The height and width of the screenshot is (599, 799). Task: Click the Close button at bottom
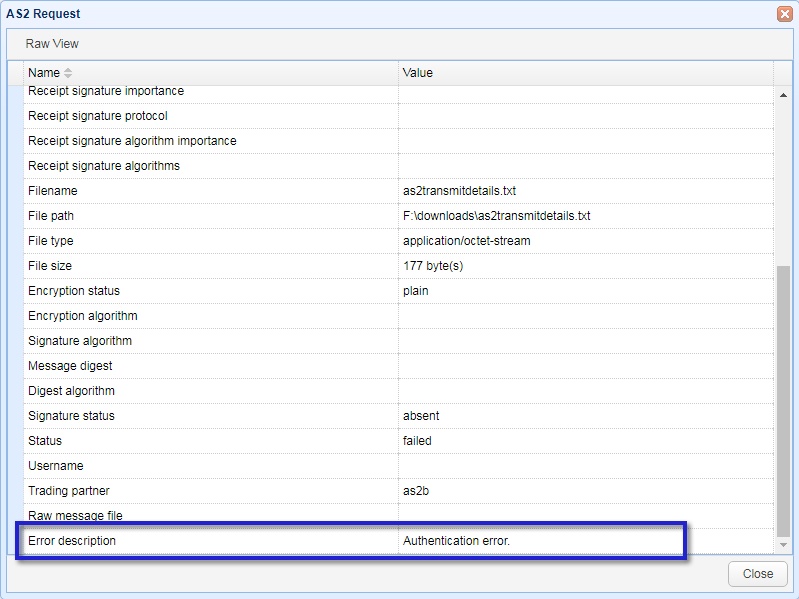click(757, 574)
